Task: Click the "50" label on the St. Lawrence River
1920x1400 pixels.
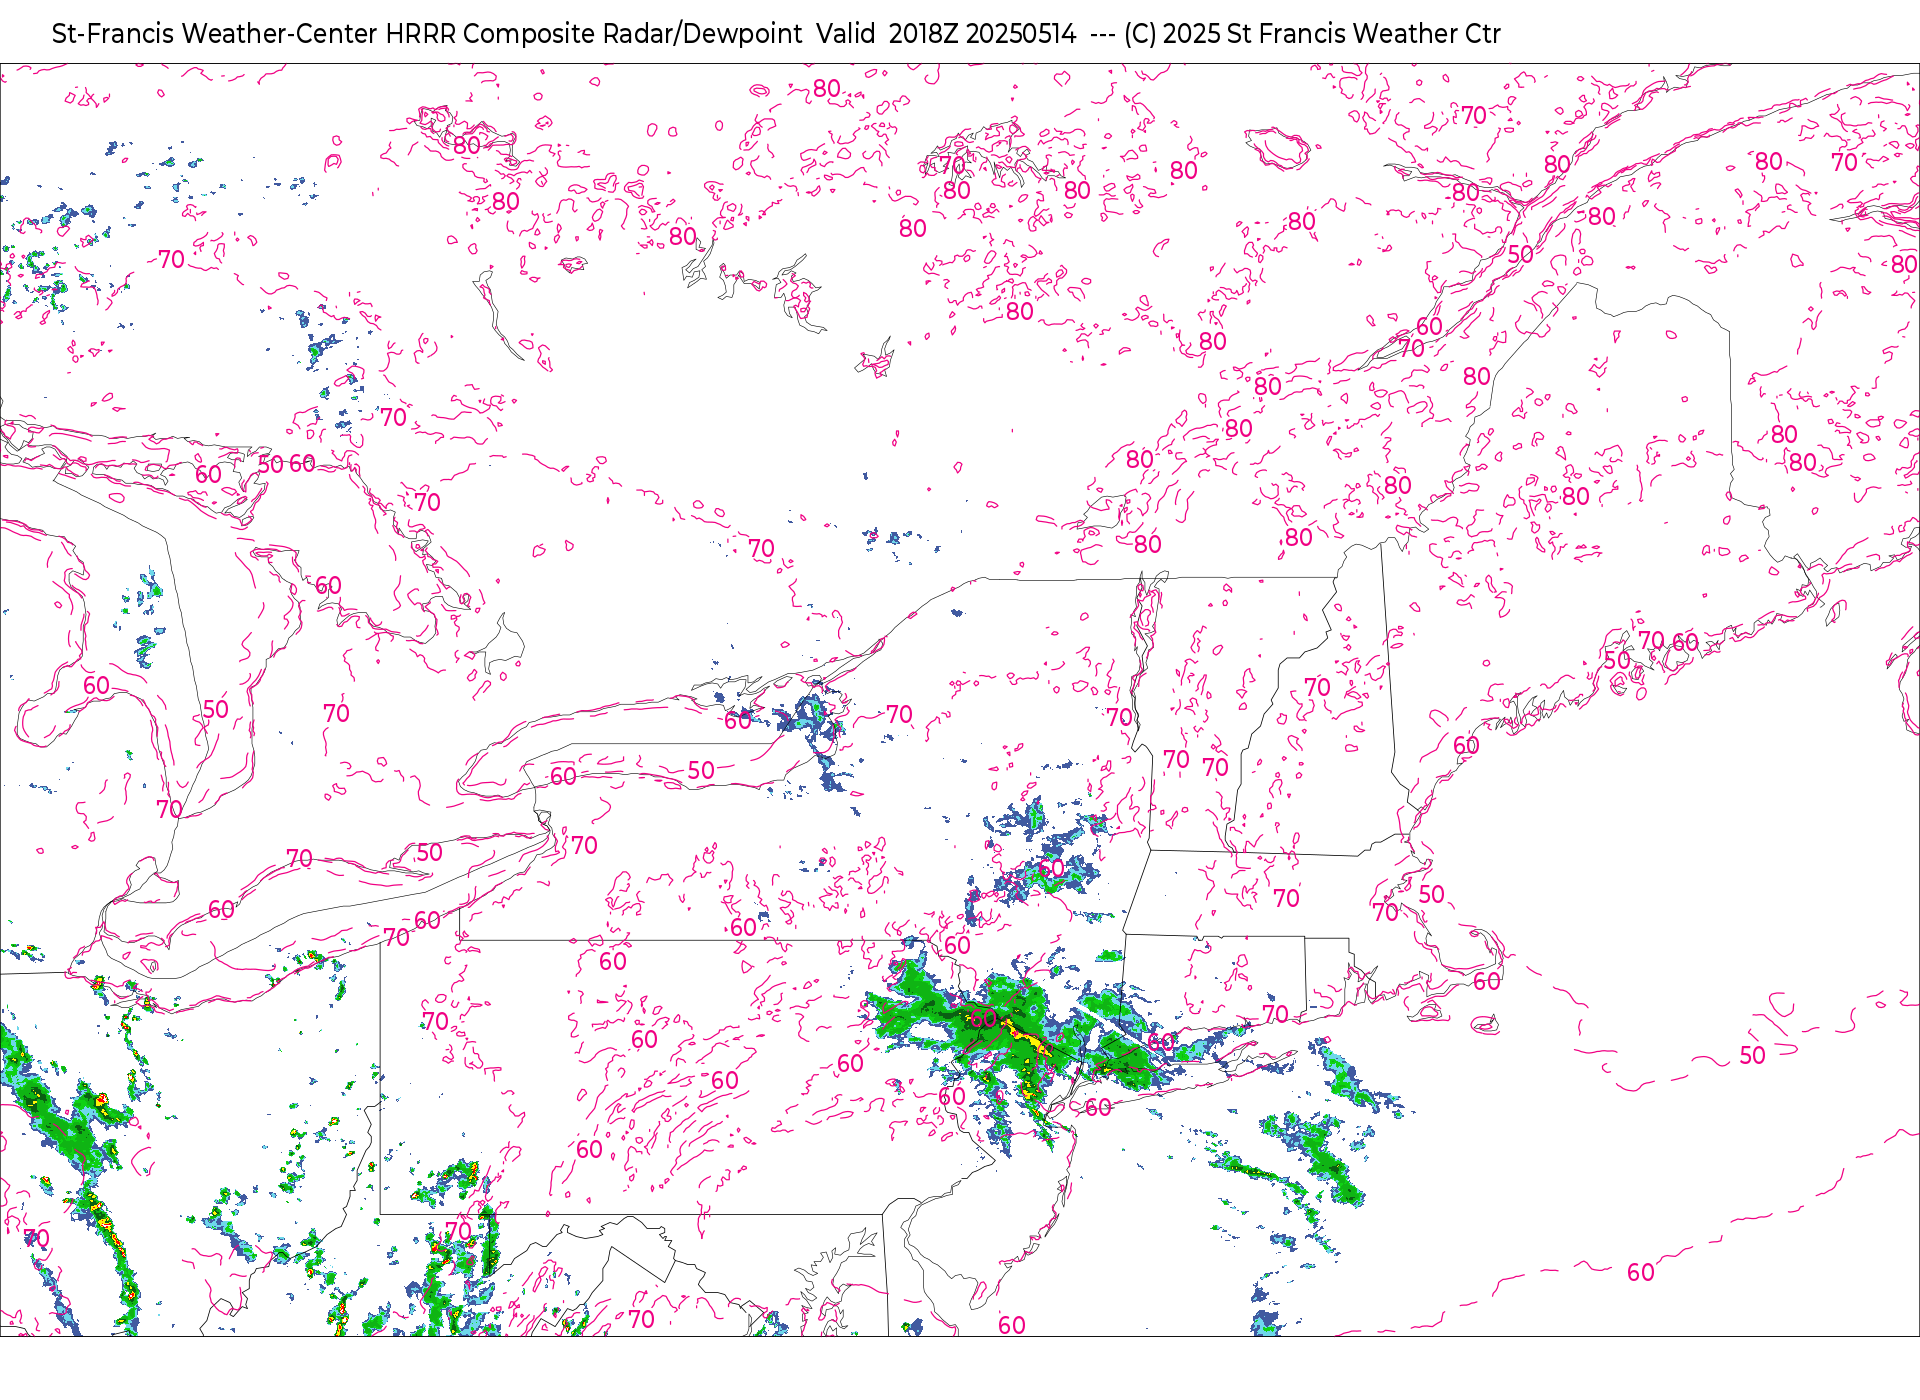Action: (1520, 254)
